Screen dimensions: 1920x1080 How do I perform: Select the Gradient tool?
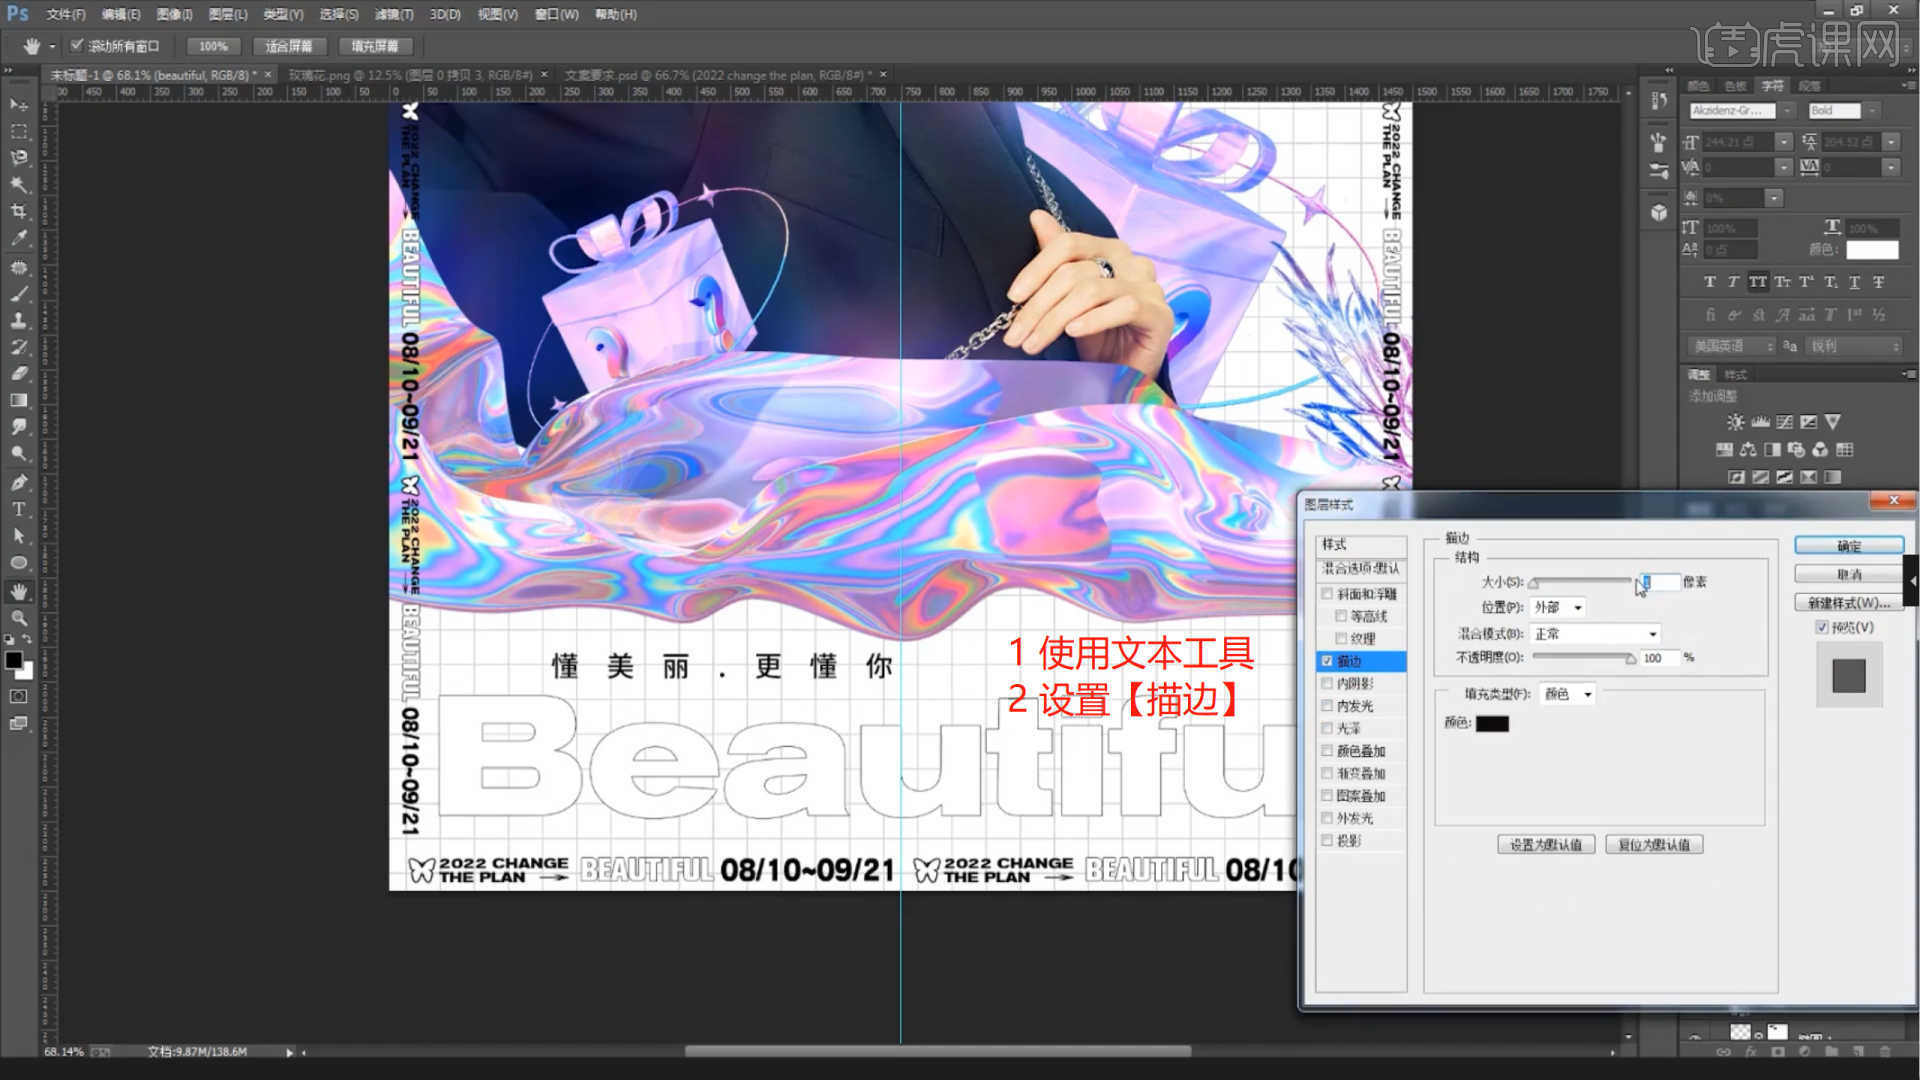pyautogui.click(x=19, y=400)
